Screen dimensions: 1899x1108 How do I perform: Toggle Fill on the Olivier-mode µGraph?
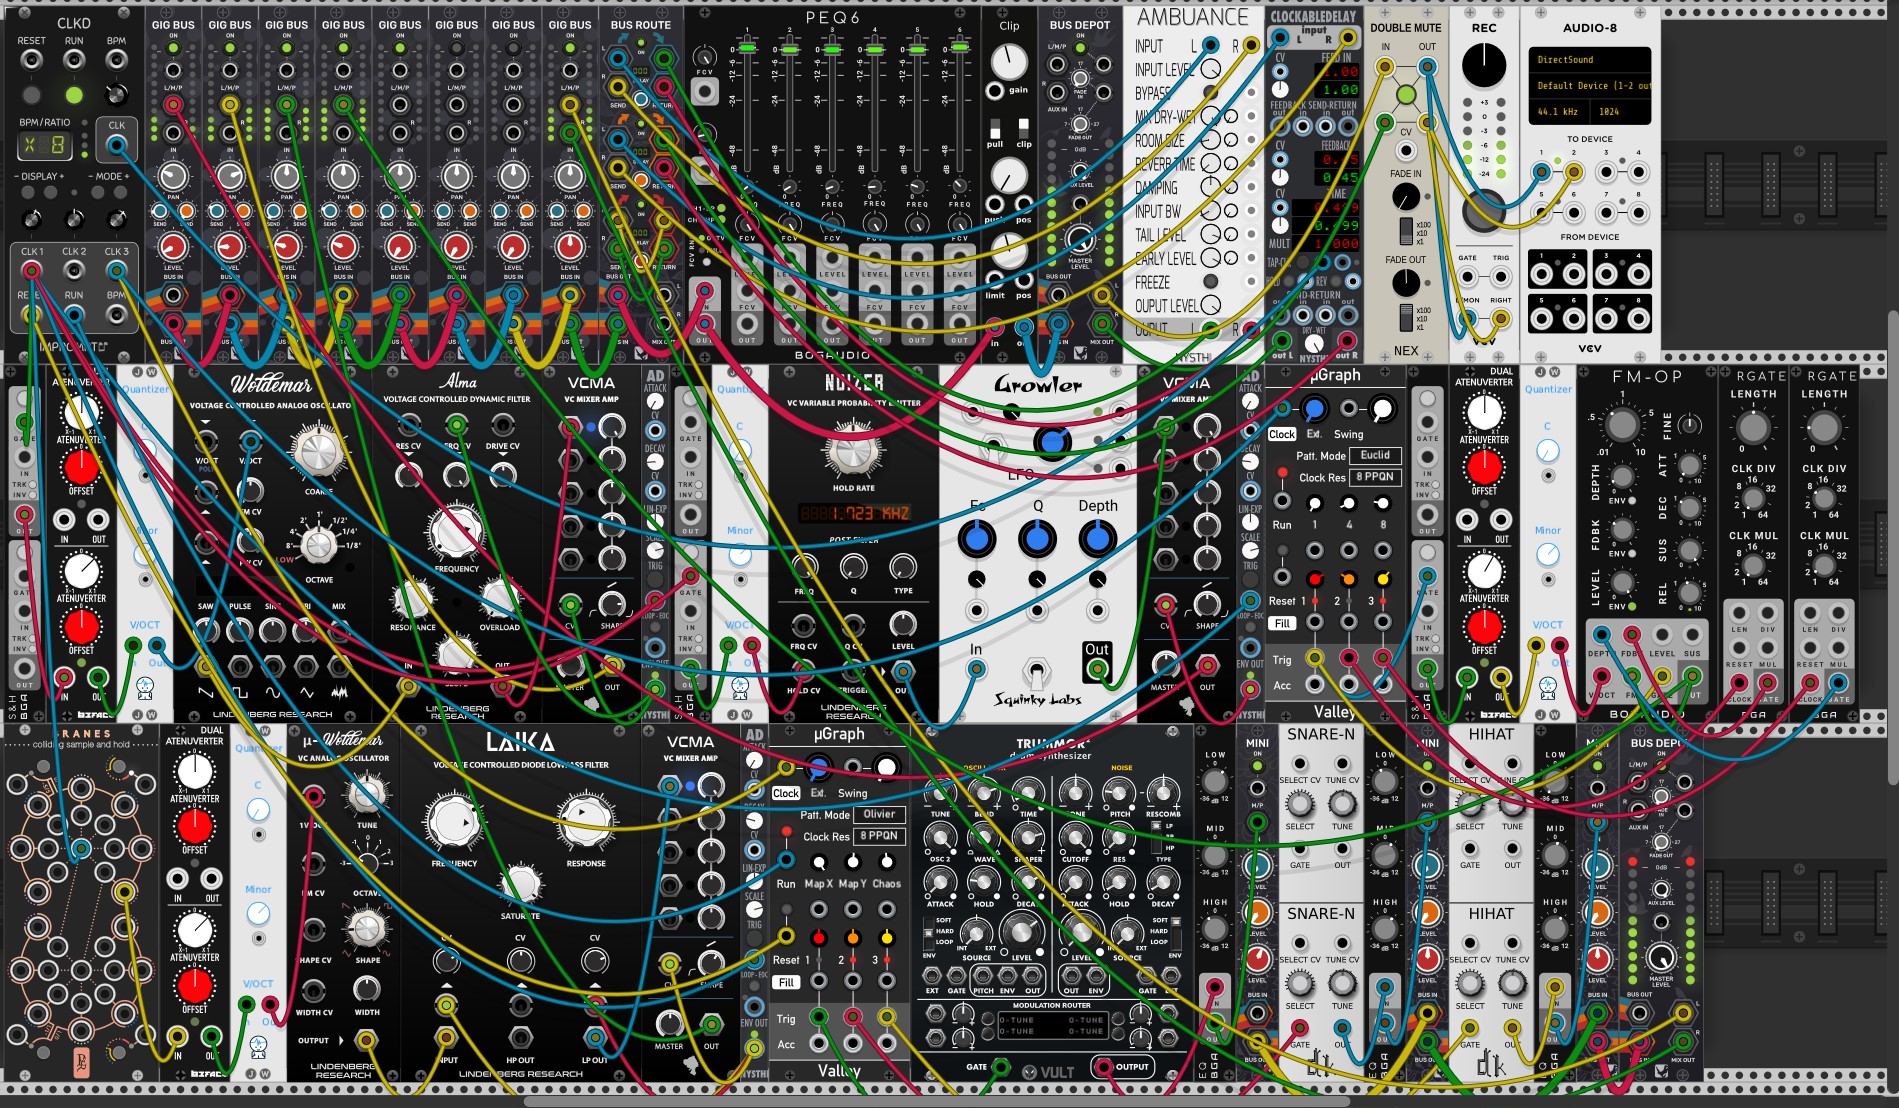(786, 983)
